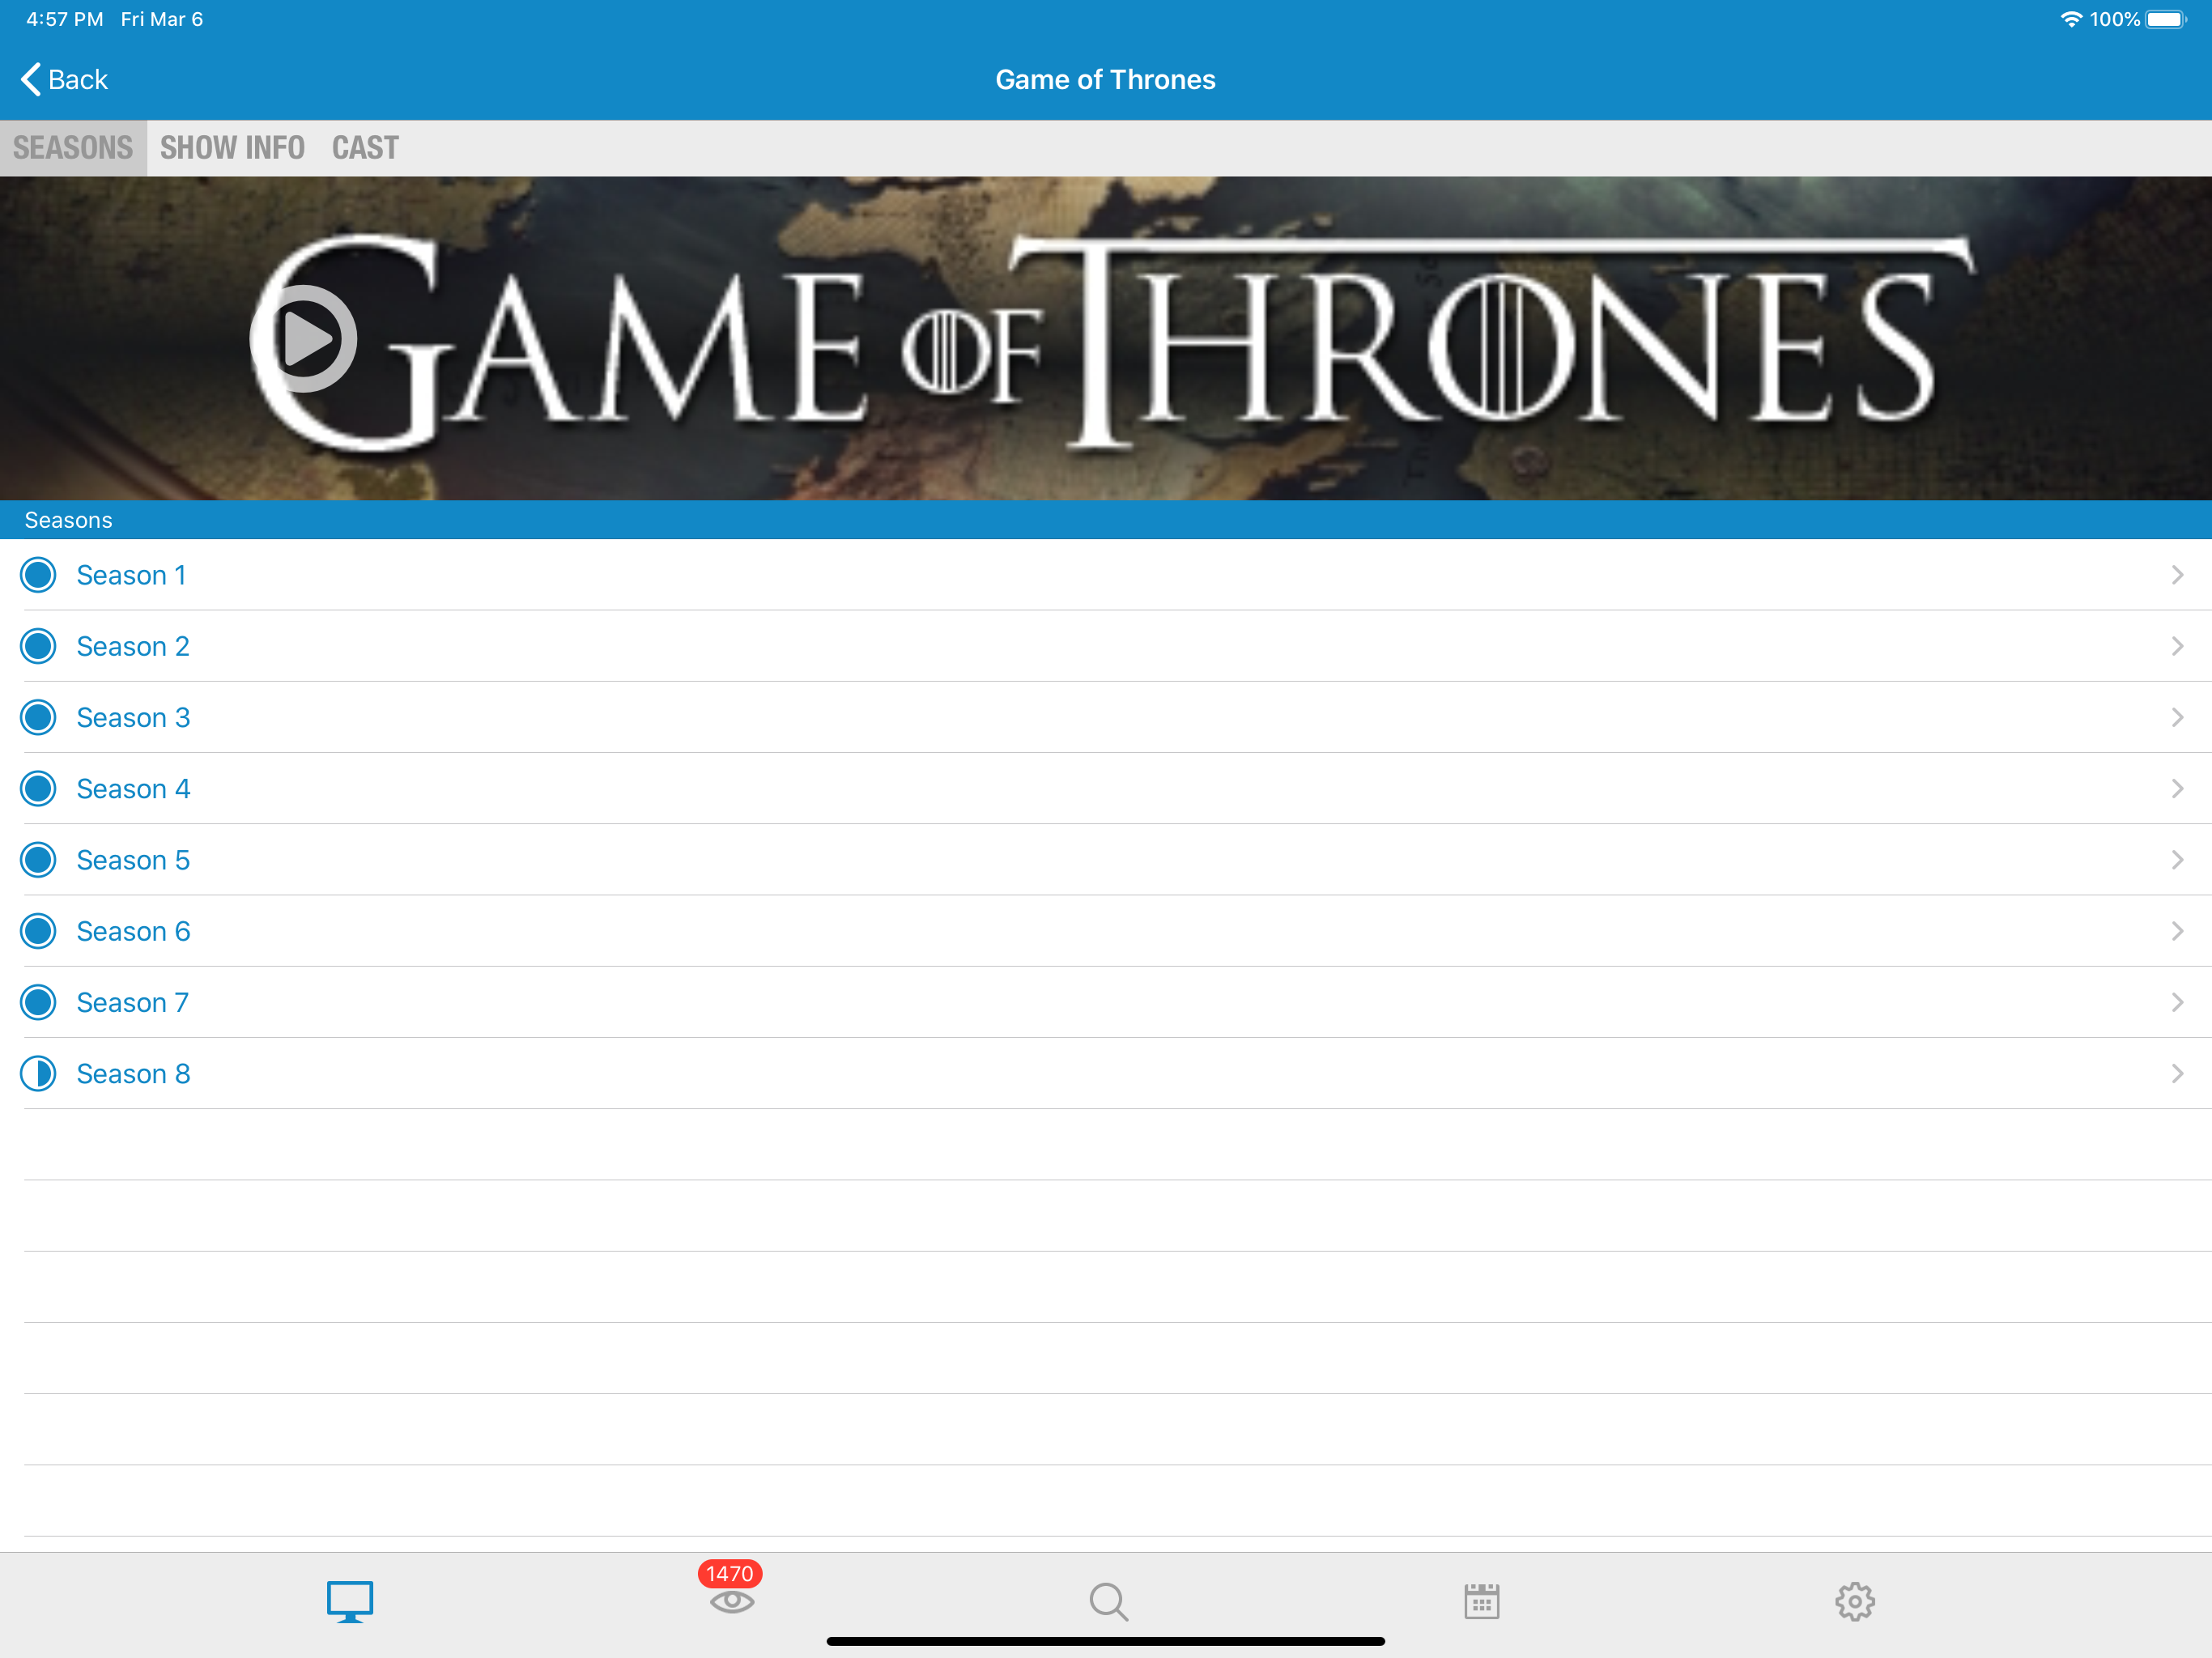Expand Season 7 using its chevron
This screenshot has width=2212, height=1658.
pos(2177,1002)
